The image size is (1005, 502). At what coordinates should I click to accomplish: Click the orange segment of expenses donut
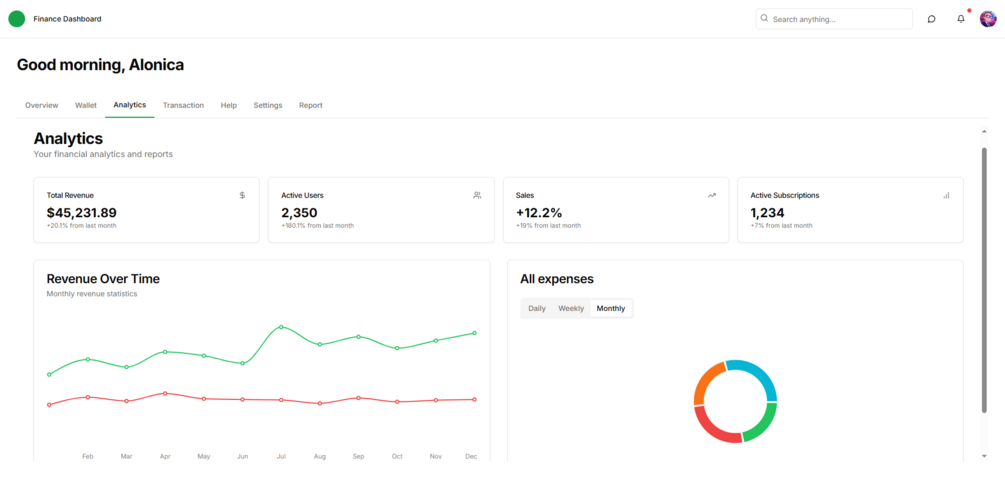705,380
